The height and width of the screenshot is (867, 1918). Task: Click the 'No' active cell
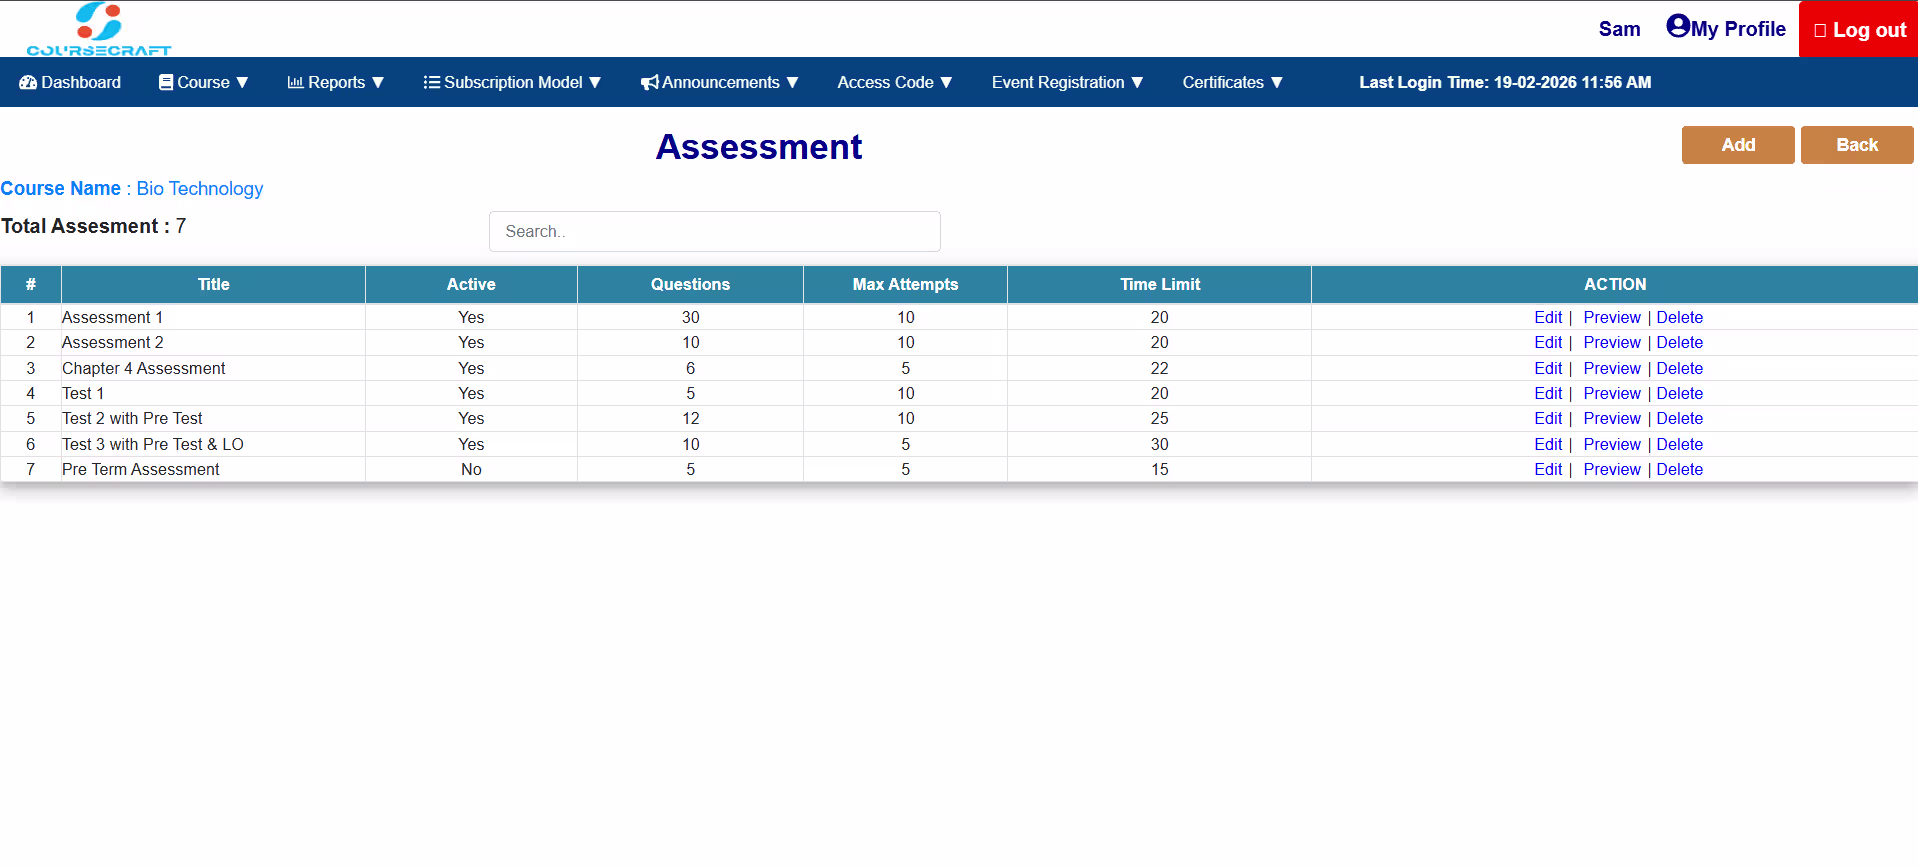coord(471,469)
